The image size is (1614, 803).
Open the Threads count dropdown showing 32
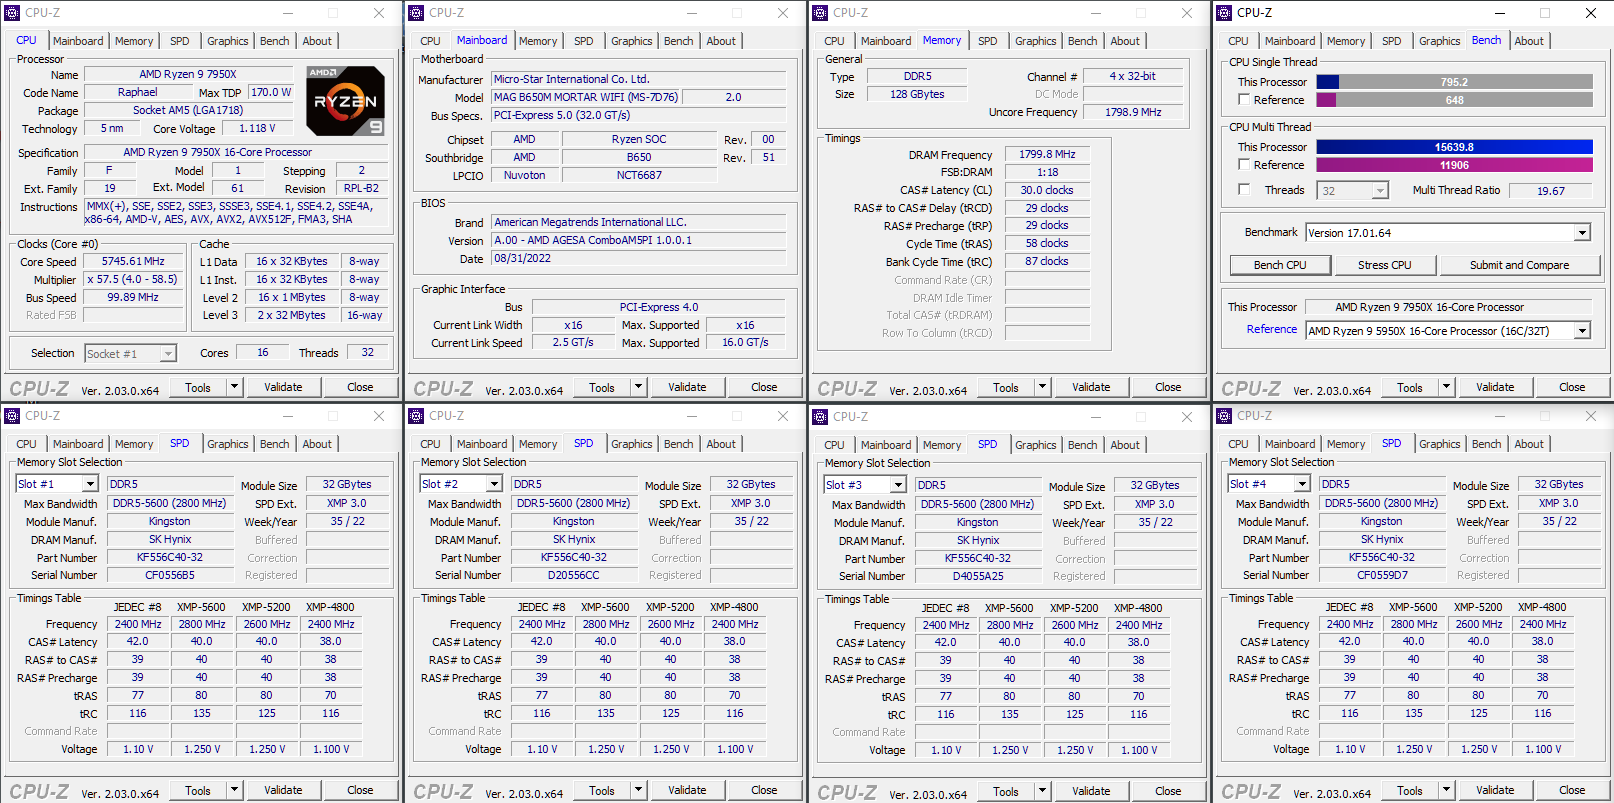(x=1380, y=191)
